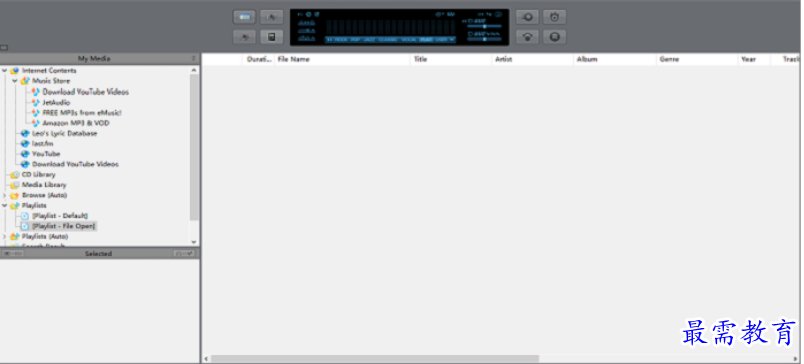Click the Selected panel title
804x364 pixels.
98,254
